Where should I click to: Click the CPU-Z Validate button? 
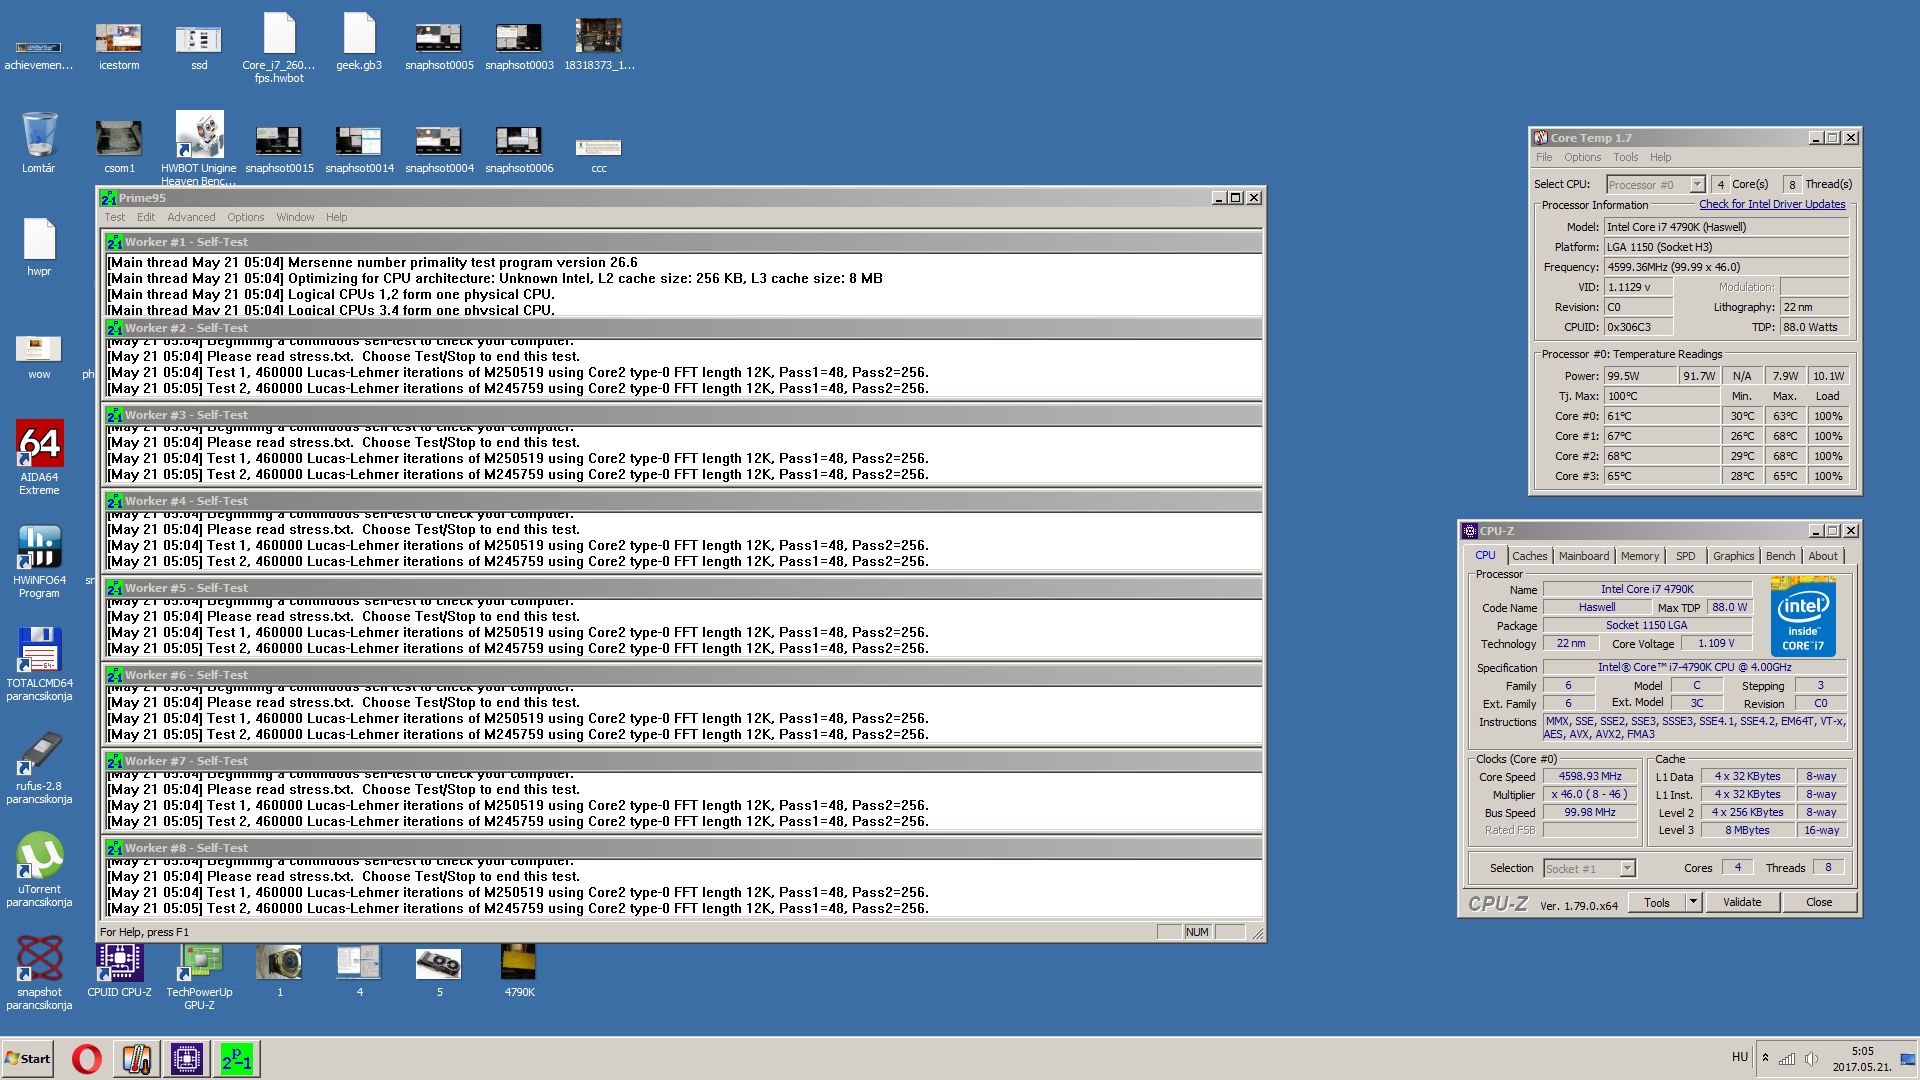1741,902
